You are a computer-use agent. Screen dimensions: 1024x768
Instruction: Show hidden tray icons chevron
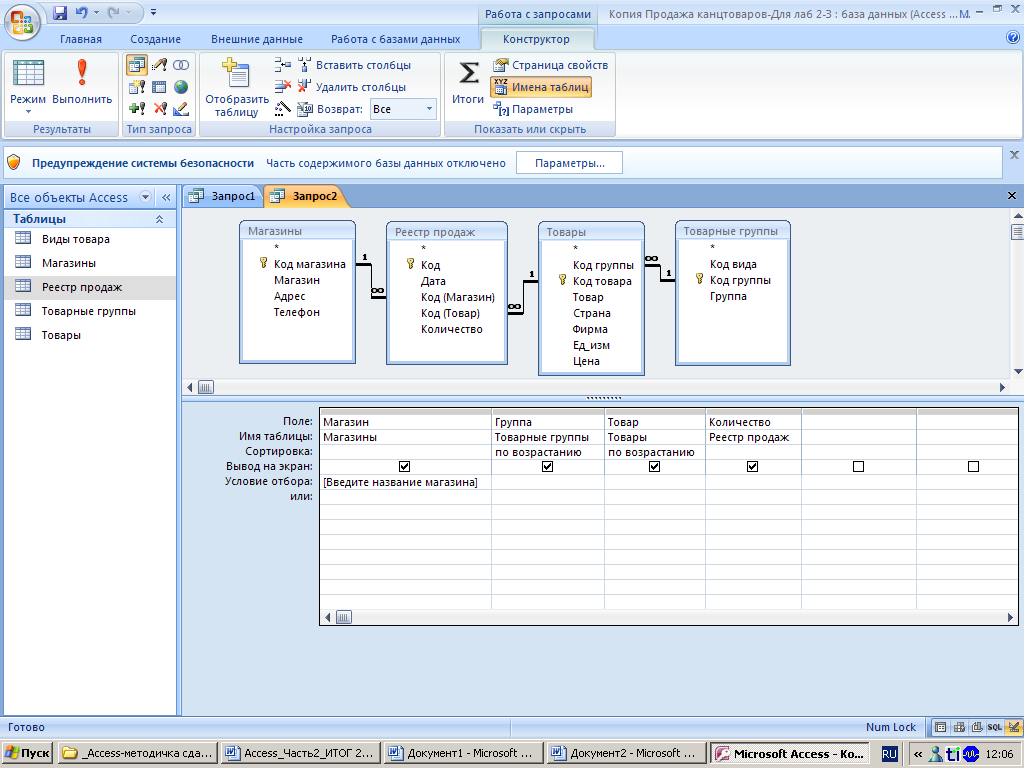coord(918,754)
